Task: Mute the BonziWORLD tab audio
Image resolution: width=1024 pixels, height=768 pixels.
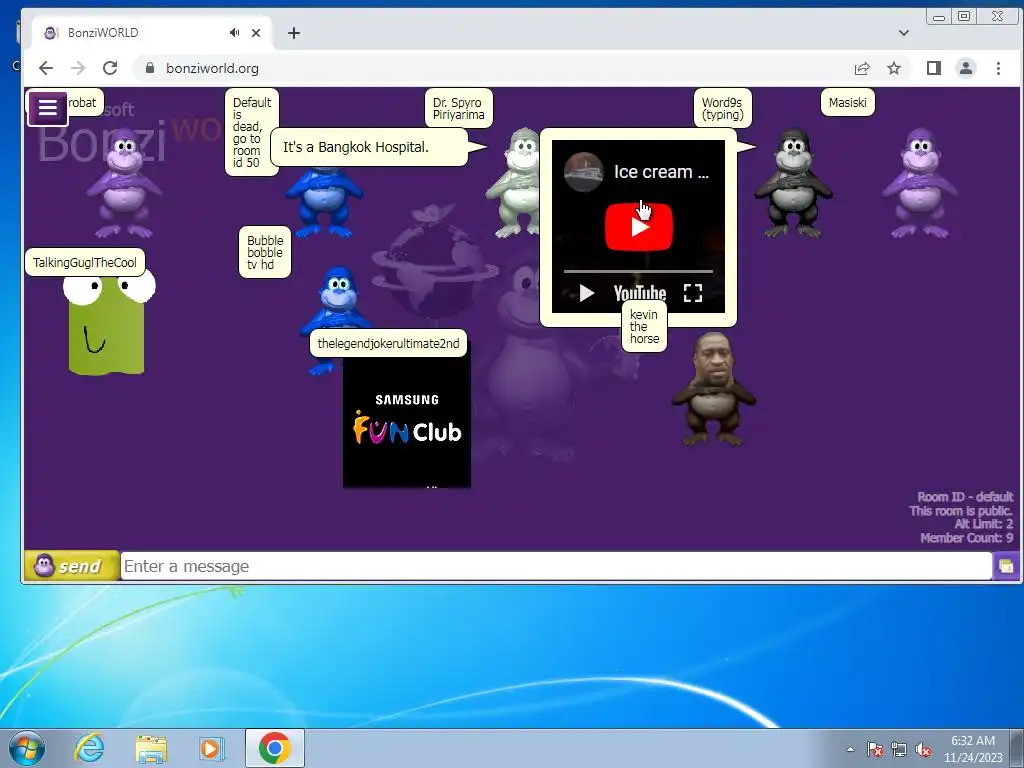Action: point(234,33)
